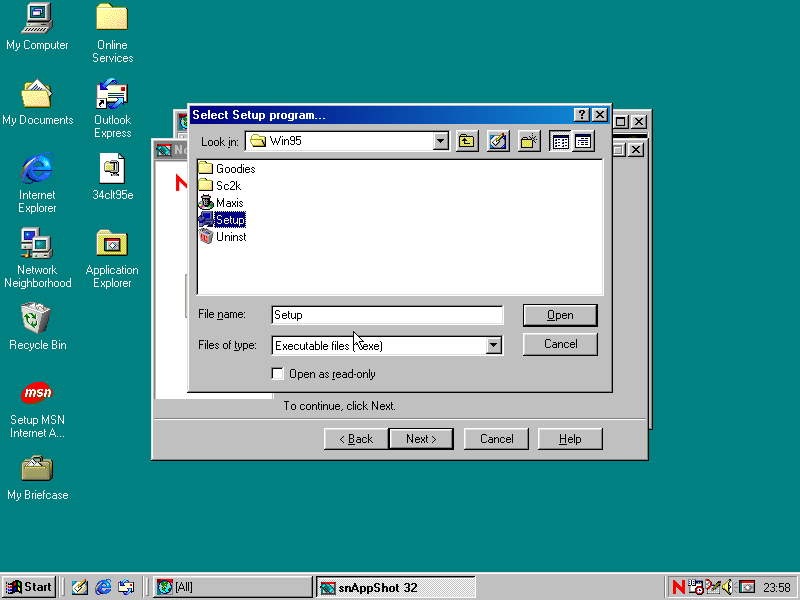Enable Open as read-only checkbox

[x=278, y=374]
